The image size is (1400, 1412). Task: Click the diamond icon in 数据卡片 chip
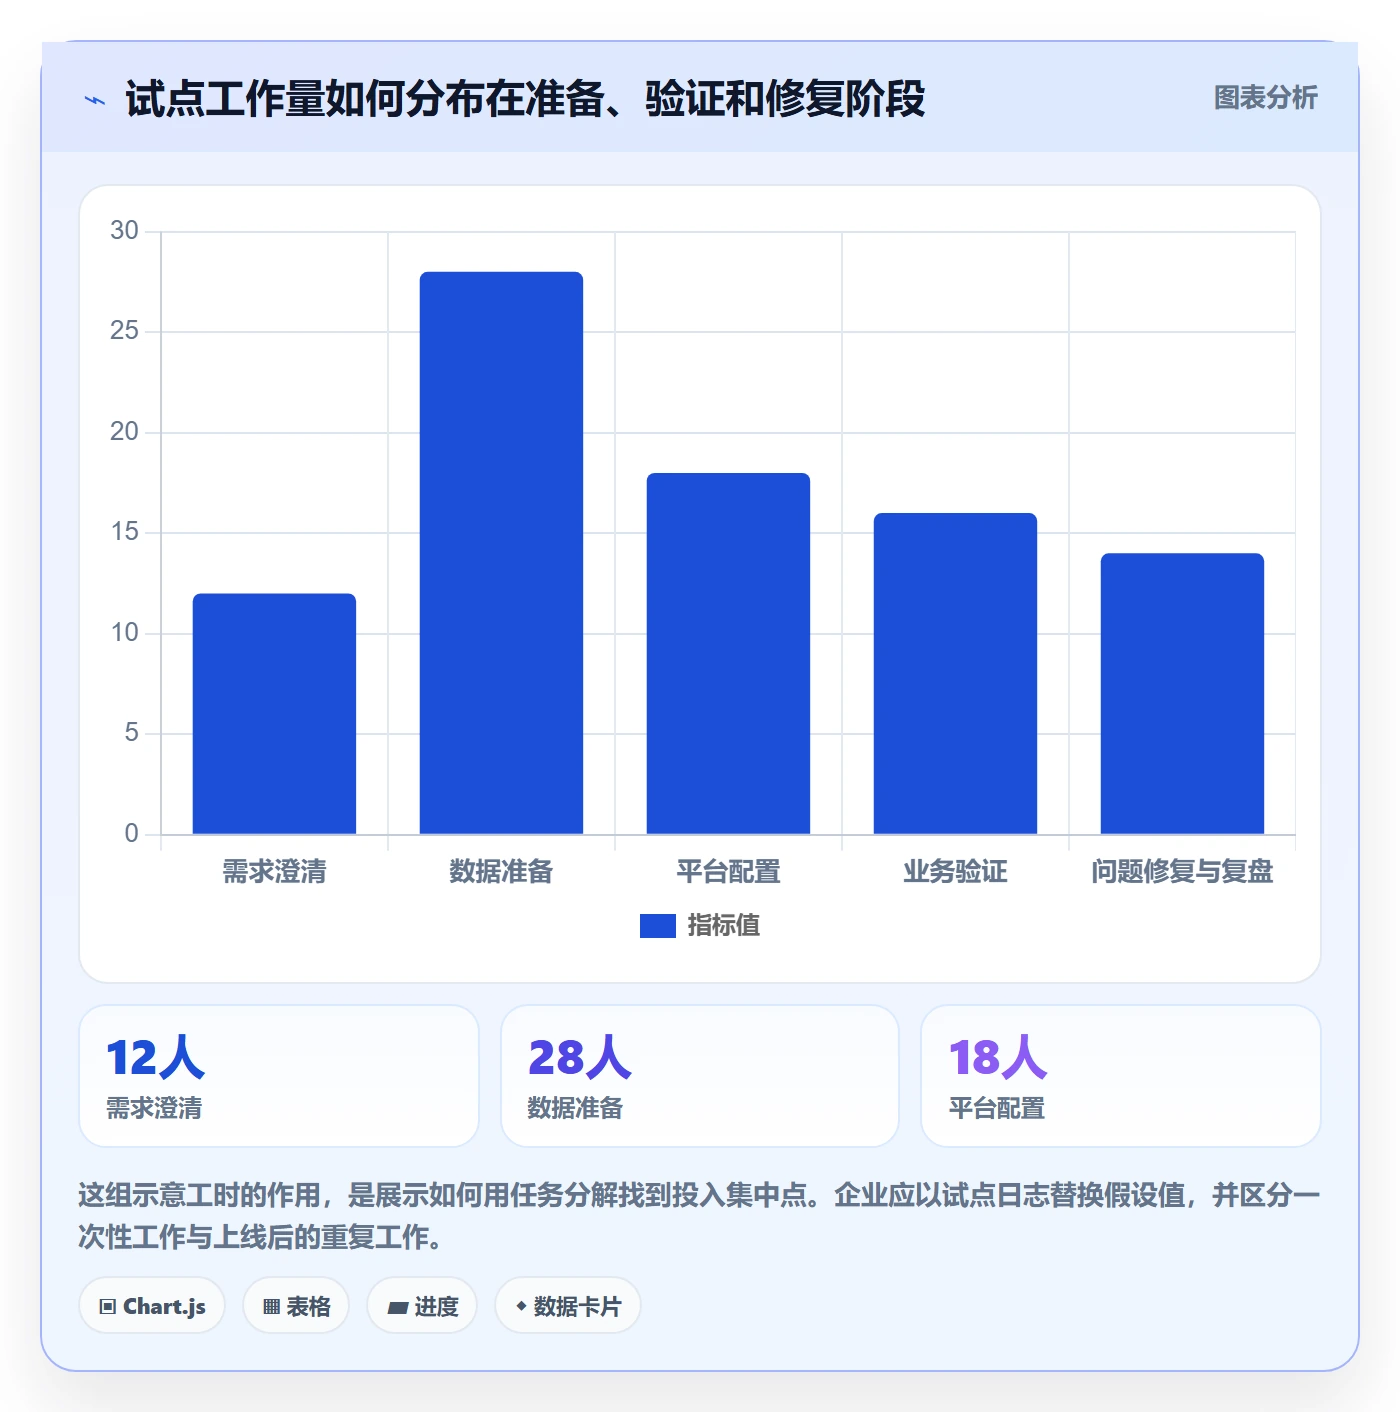pos(521,1306)
